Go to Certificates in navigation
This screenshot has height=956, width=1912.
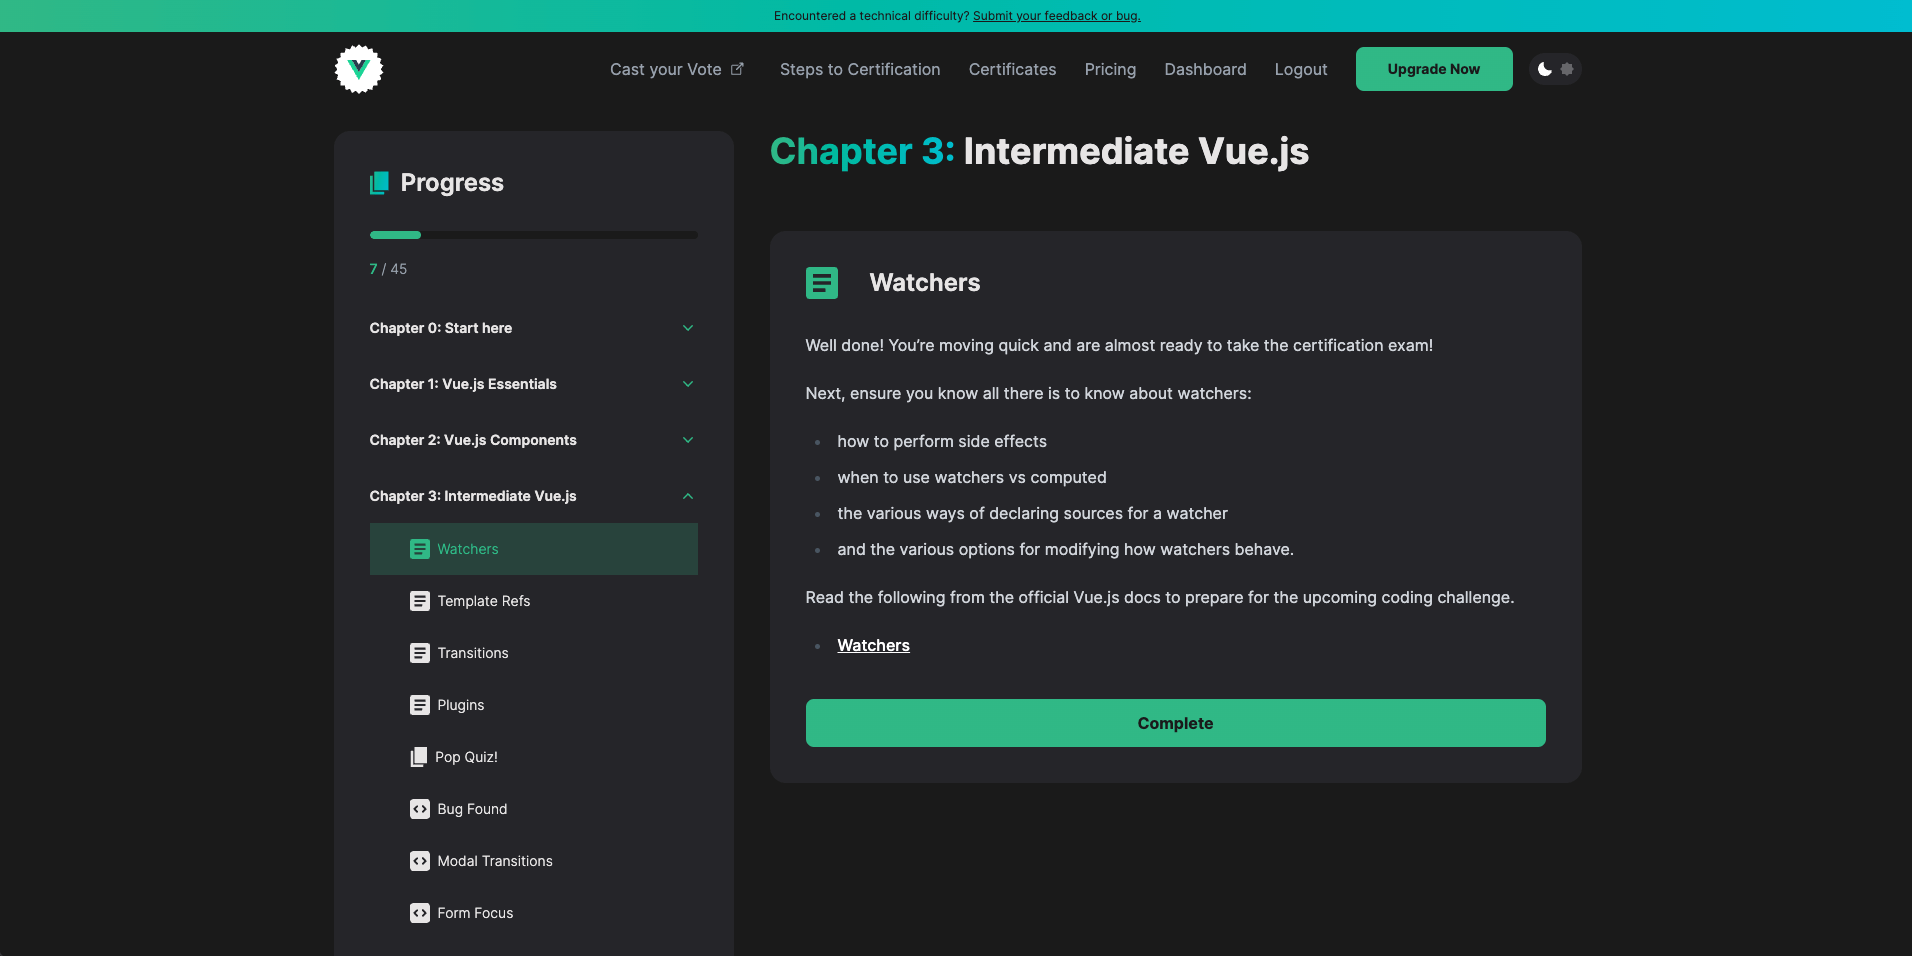(1012, 69)
